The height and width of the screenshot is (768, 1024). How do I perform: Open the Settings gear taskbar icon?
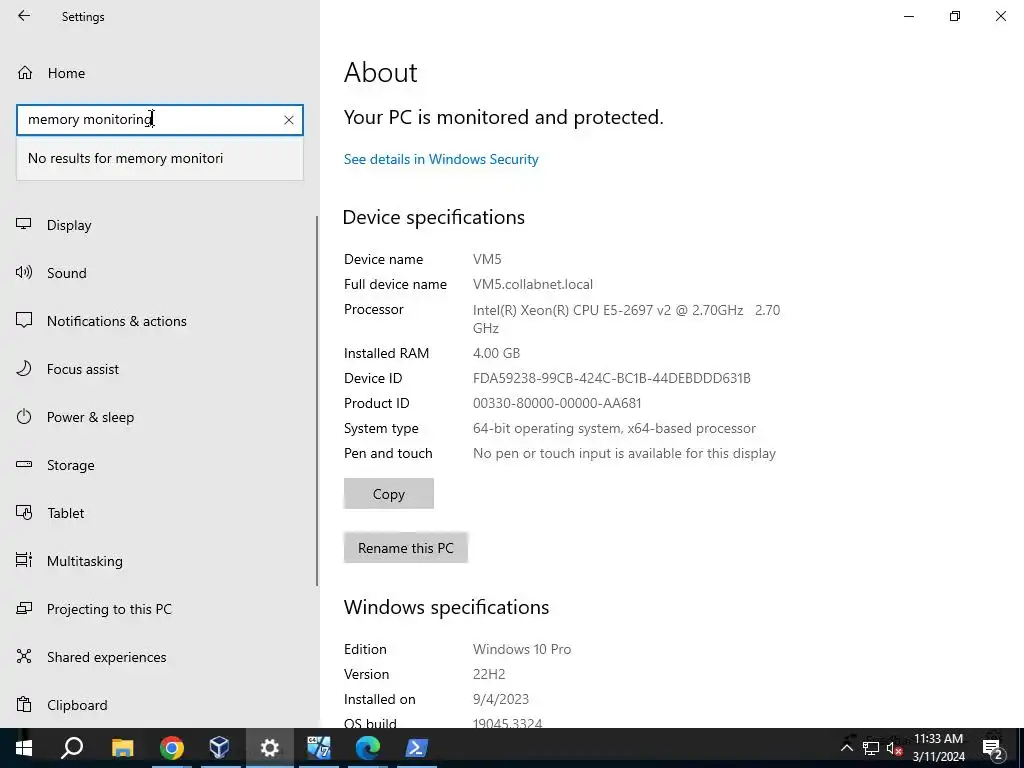[x=269, y=748]
